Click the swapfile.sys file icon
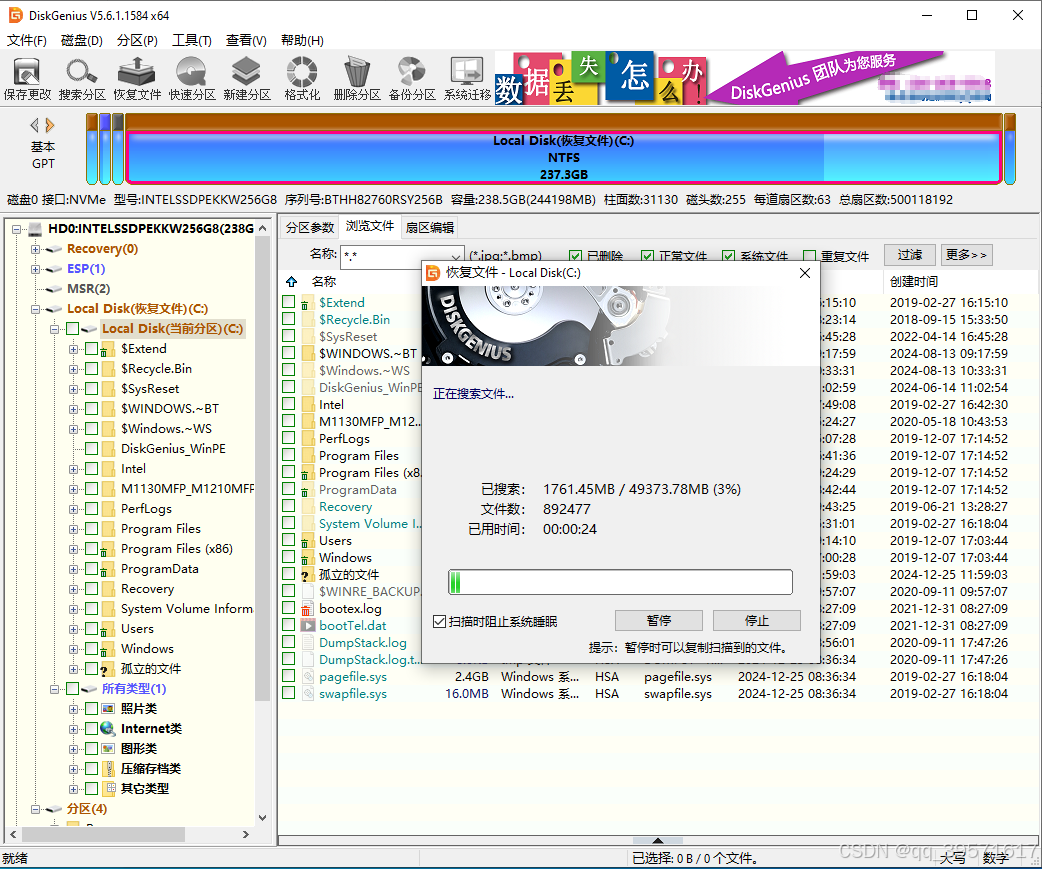The image size is (1042, 869). click(x=308, y=694)
